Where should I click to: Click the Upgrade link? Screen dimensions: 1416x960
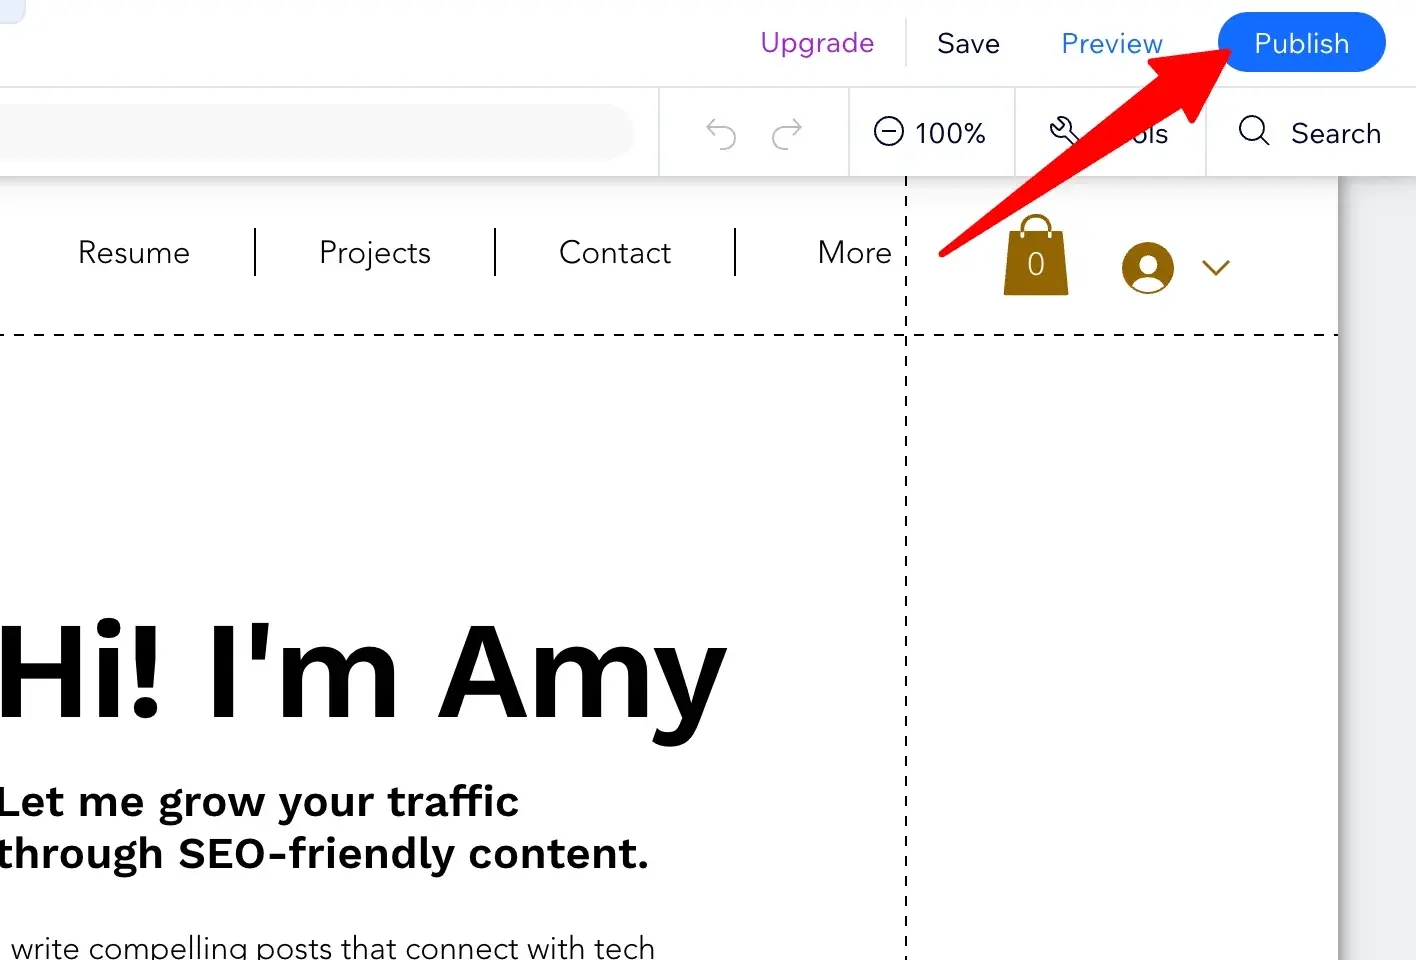point(817,43)
